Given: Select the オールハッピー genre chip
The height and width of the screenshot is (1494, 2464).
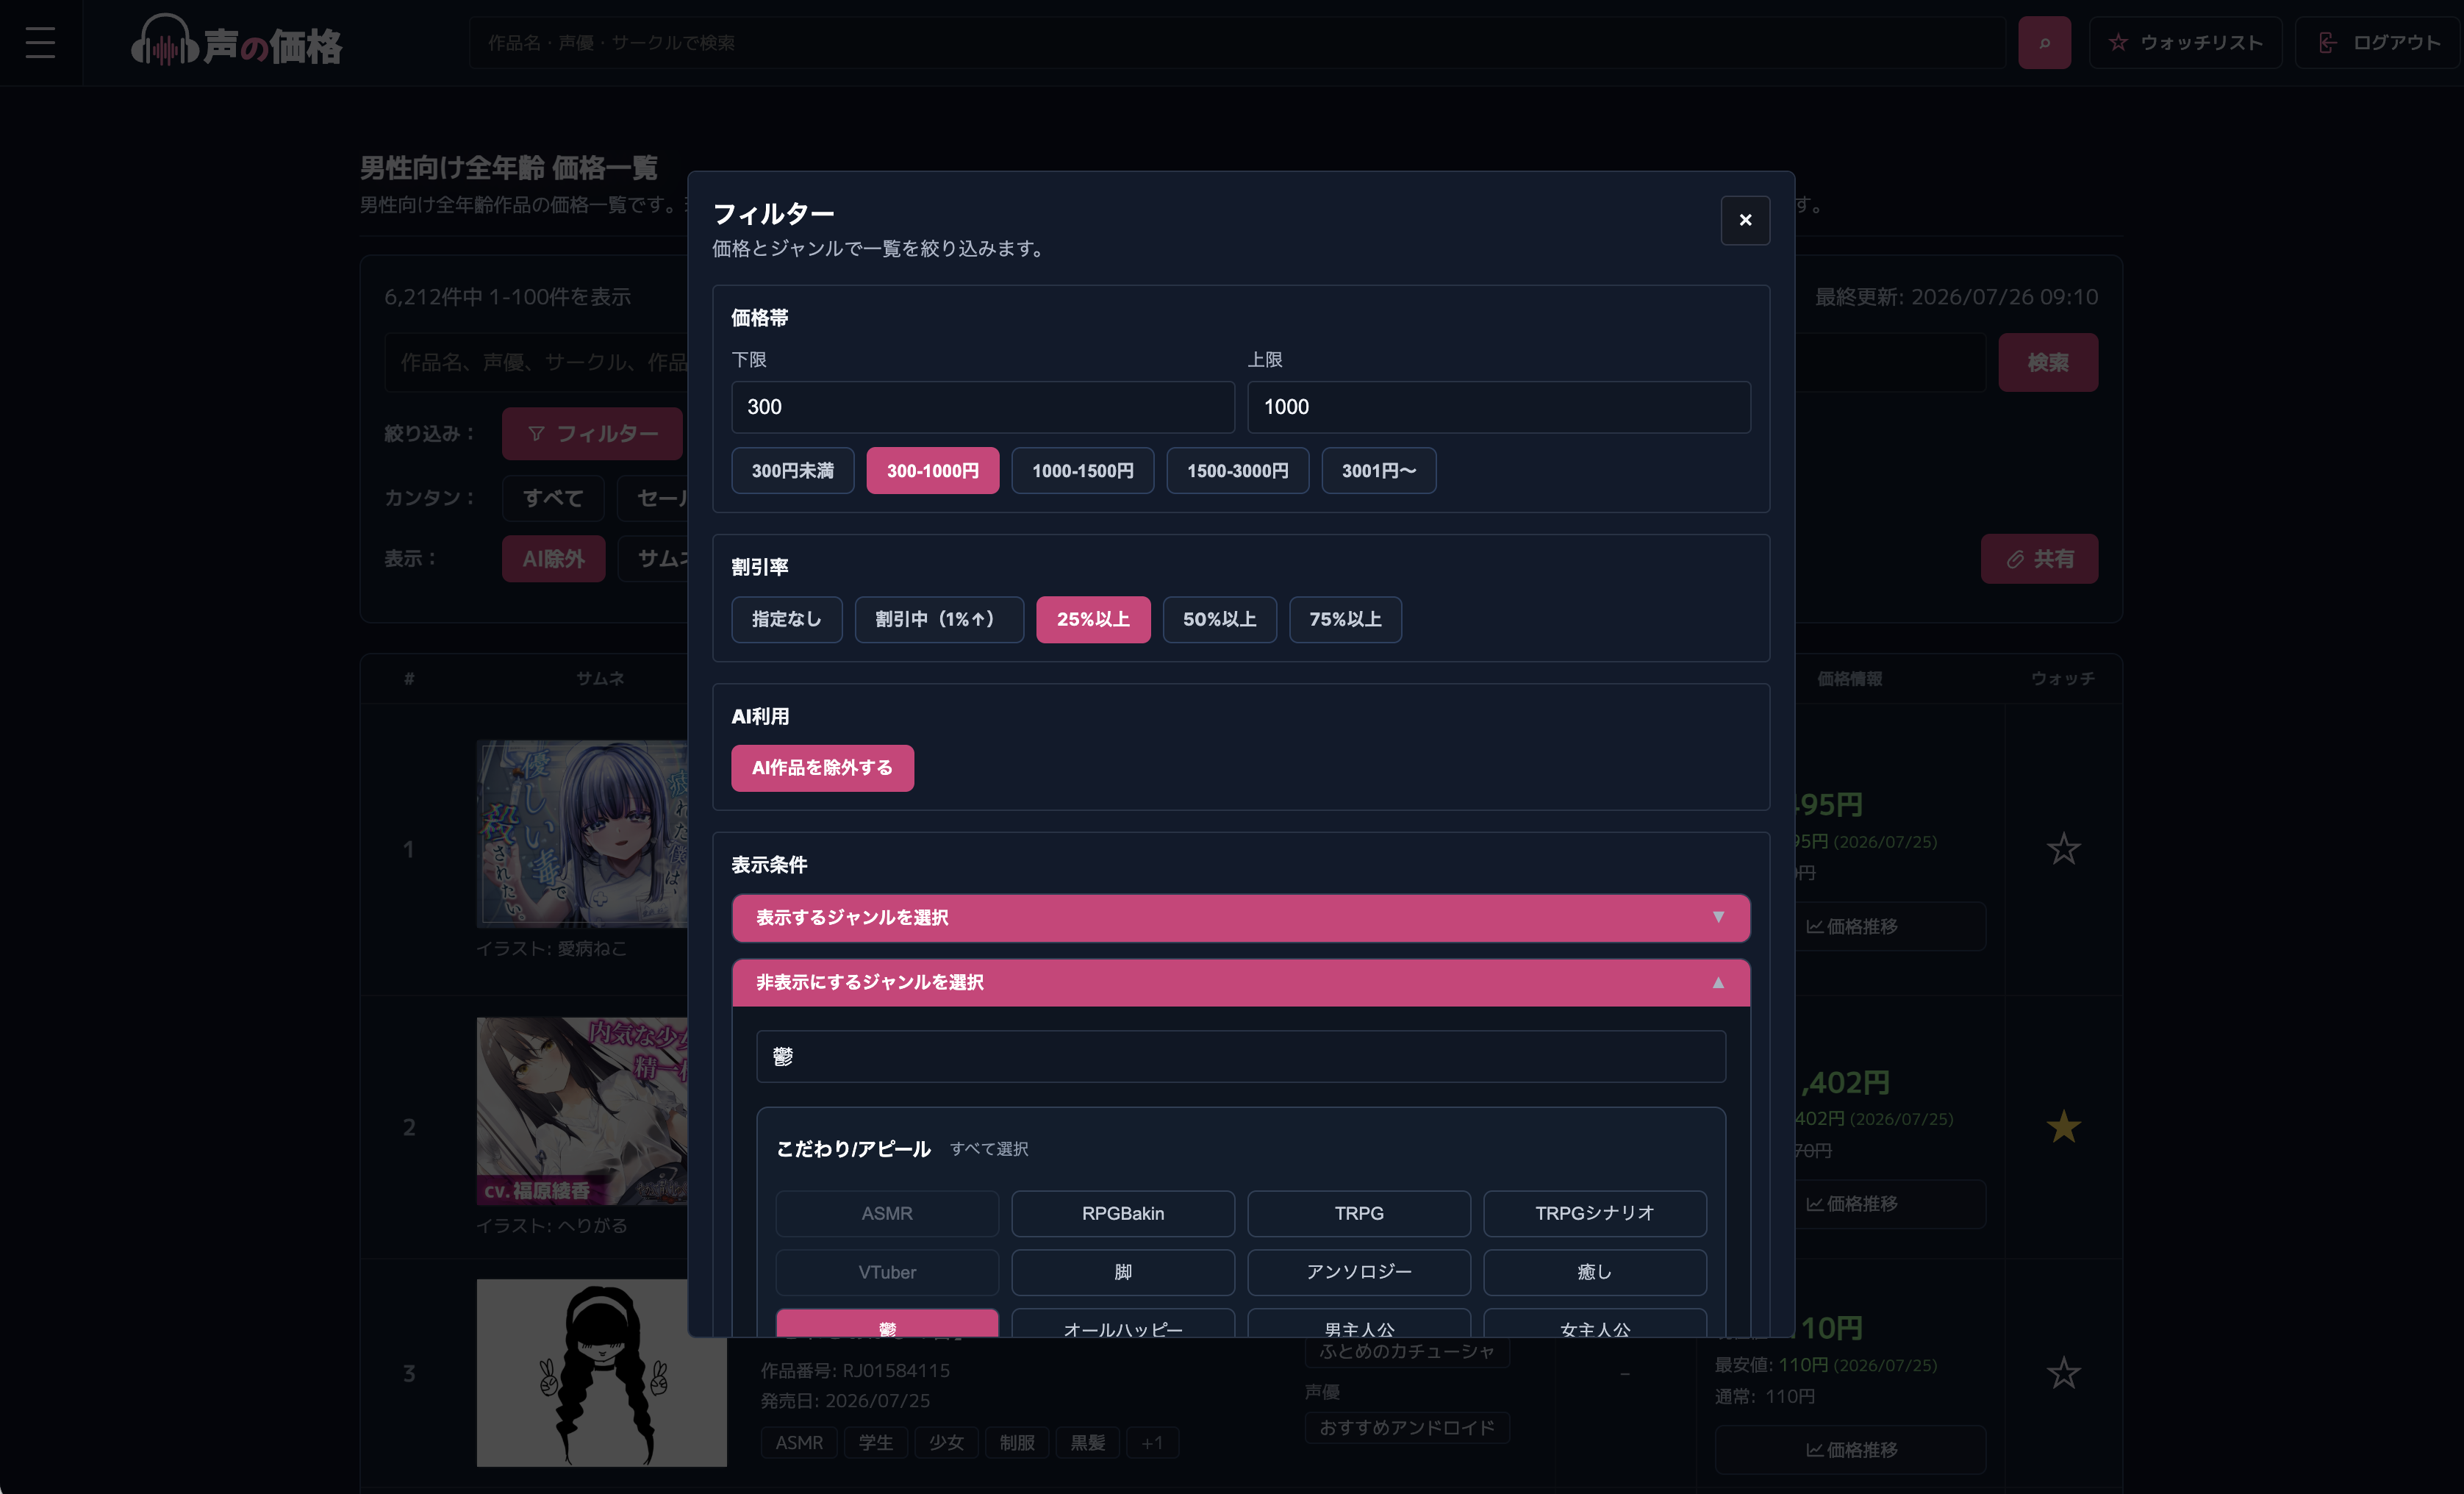Looking at the screenshot, I should click(x=1123, y=1323).
